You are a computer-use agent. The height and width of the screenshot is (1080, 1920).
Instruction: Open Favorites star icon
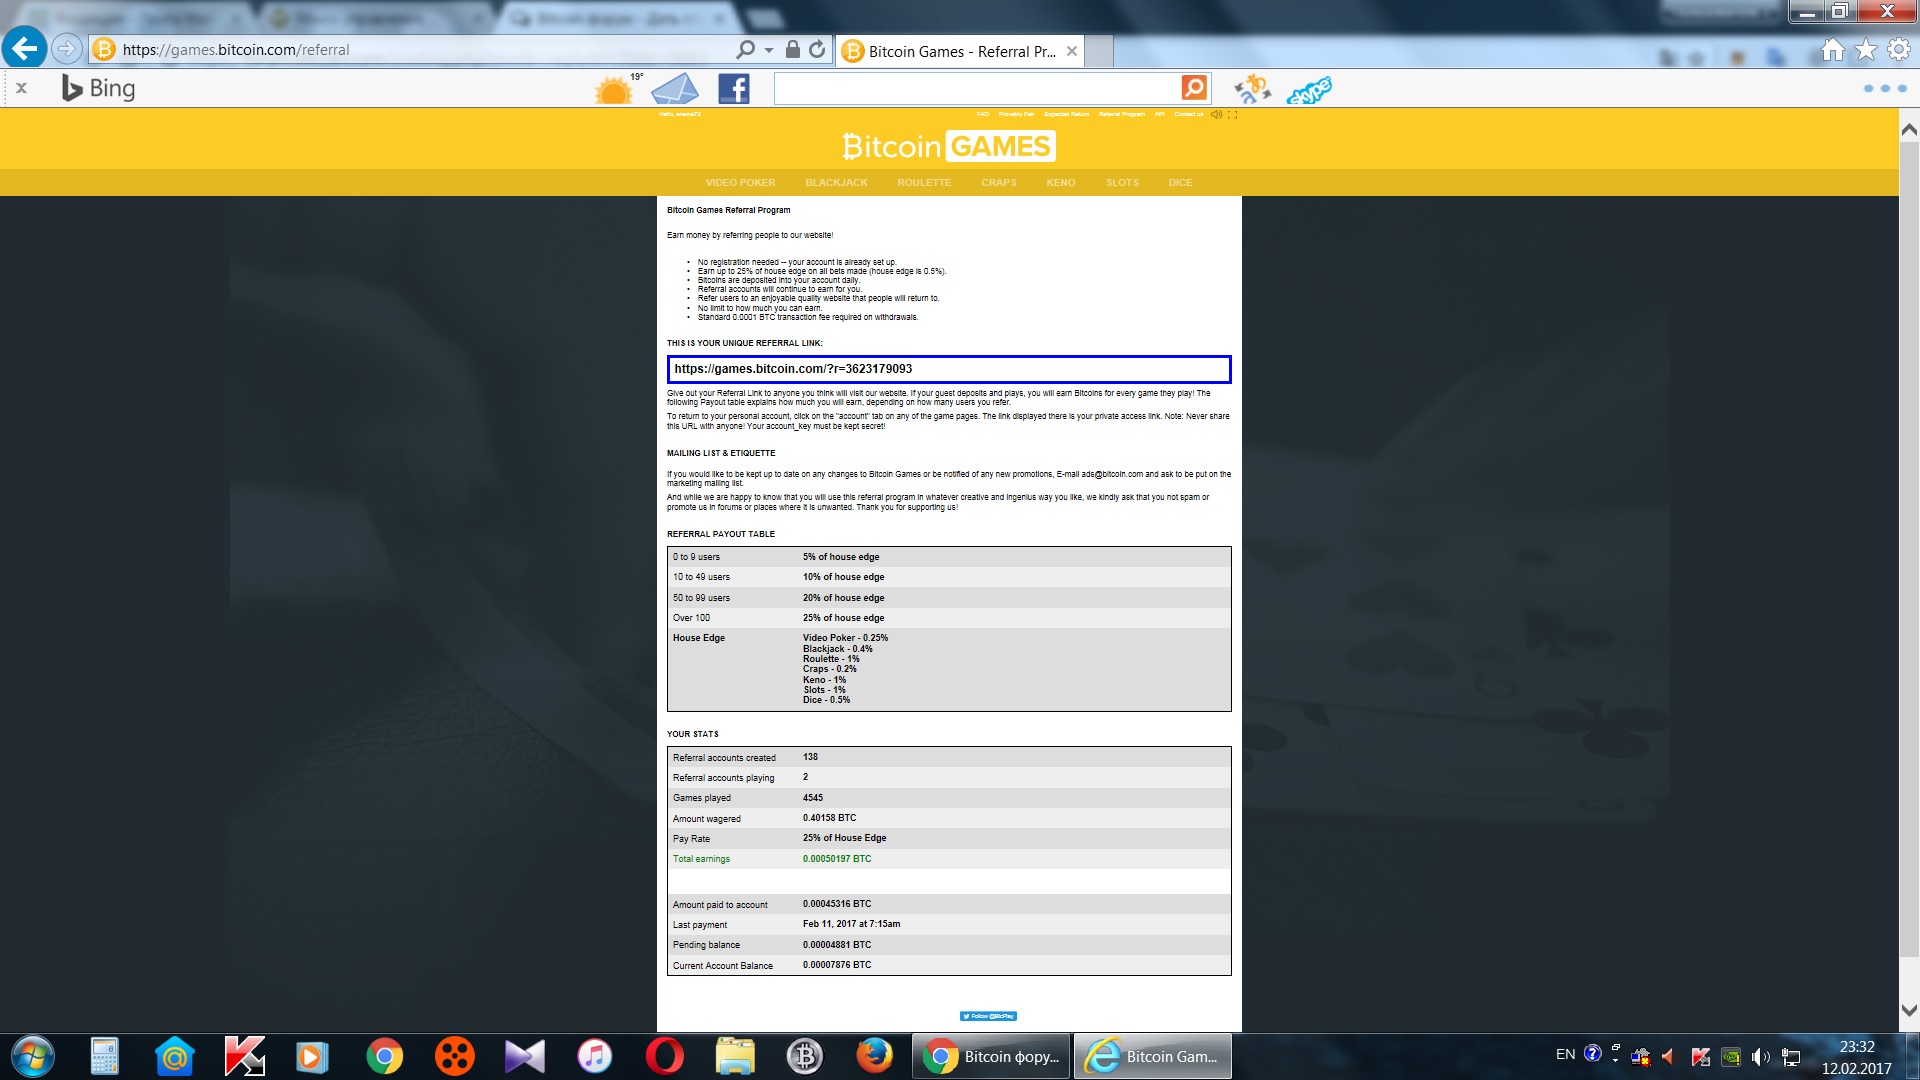[x=1866, y=50]
